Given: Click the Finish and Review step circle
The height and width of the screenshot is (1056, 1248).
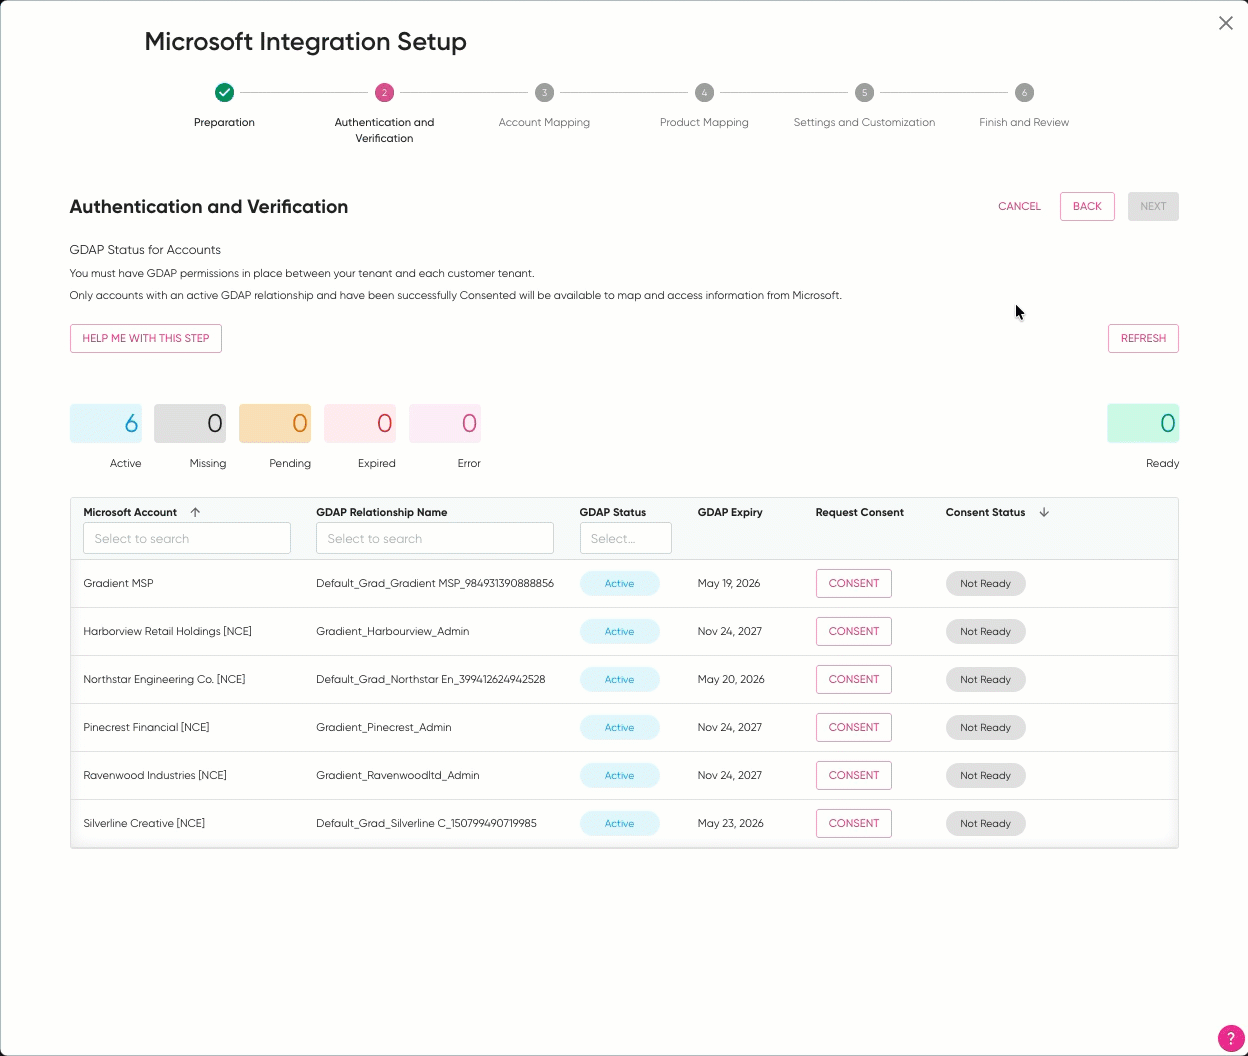Looking at the screenshot, I should click(1024, 93).
